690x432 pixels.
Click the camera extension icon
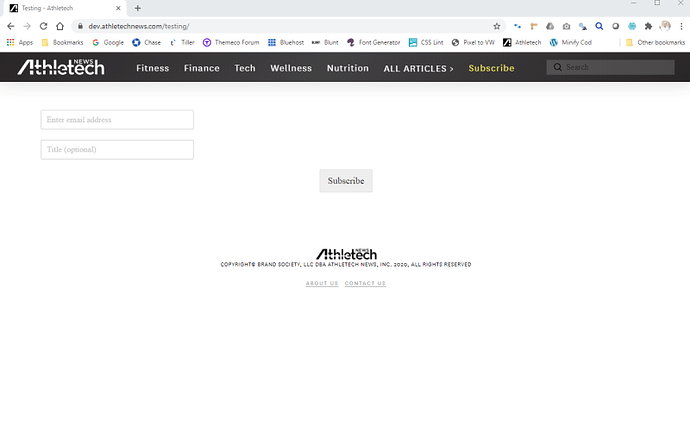(566, 26)
